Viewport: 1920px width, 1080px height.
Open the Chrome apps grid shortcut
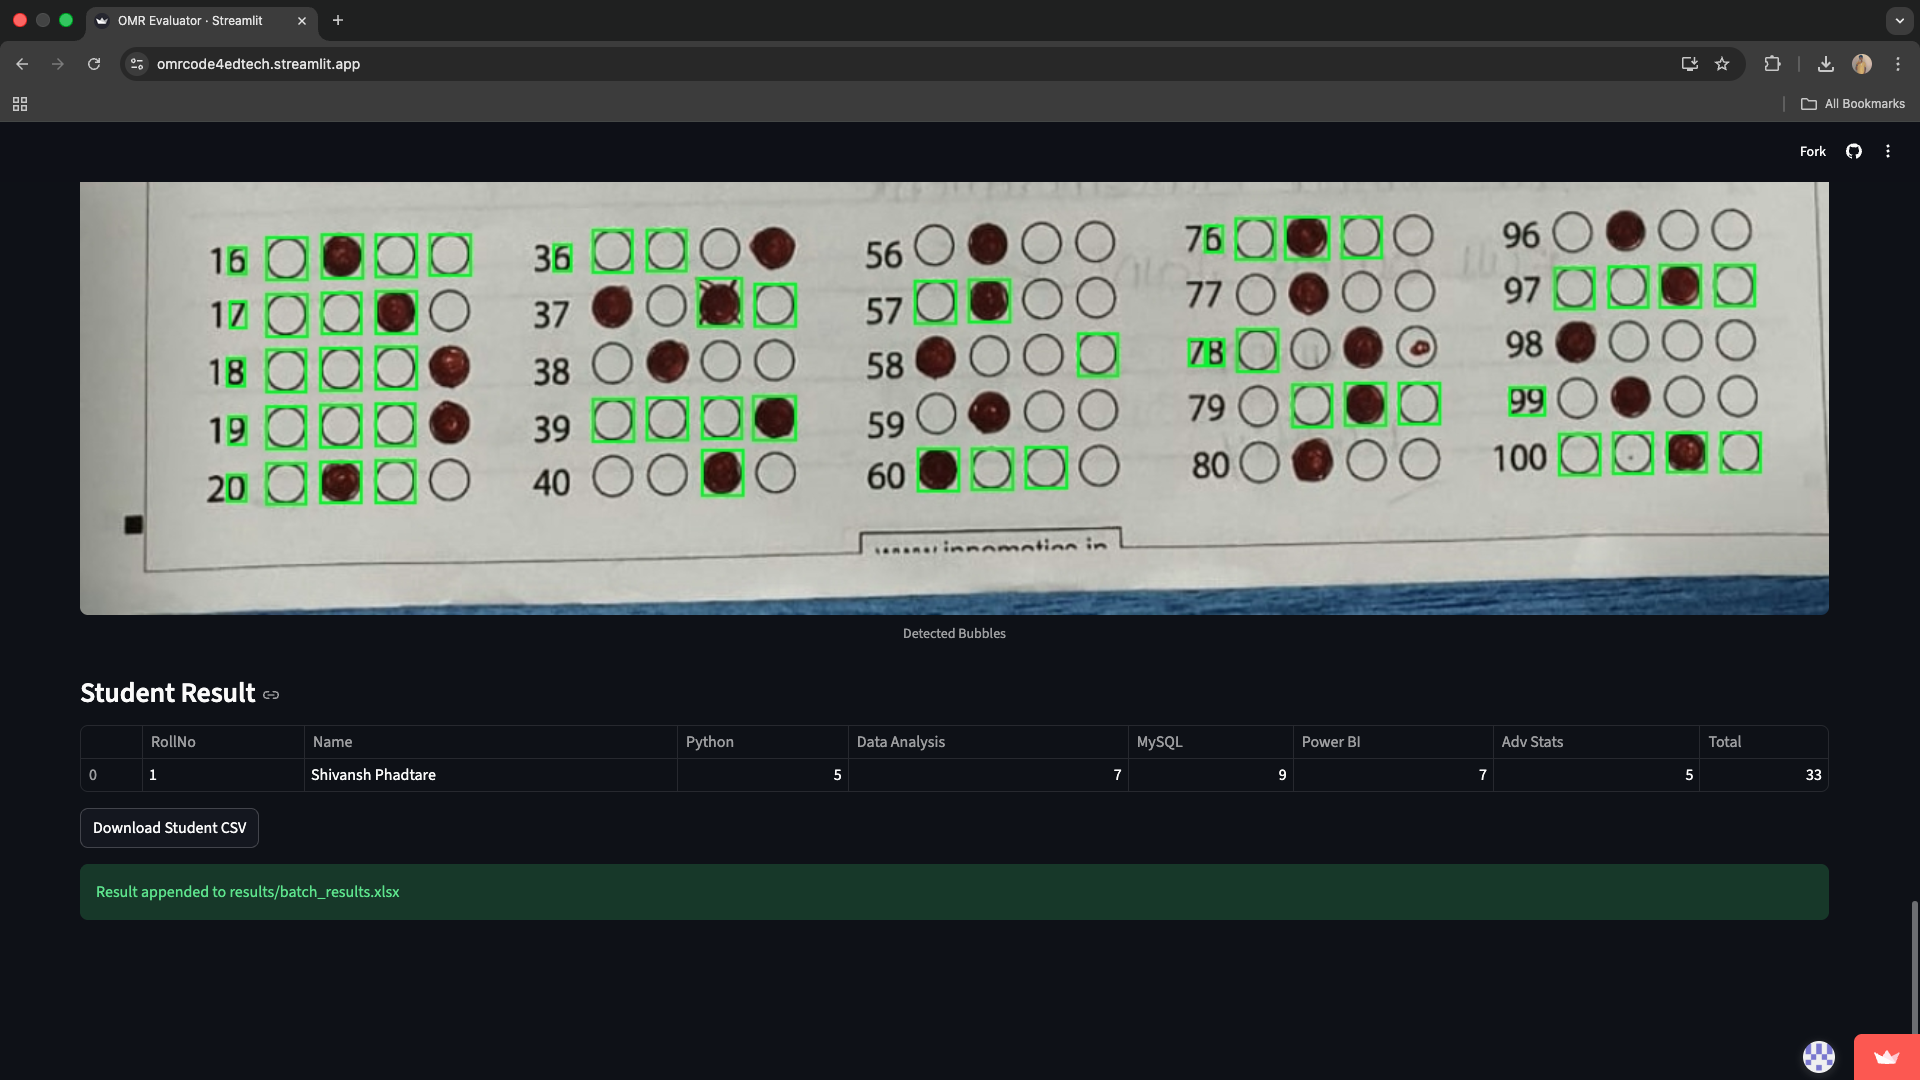[20, 104]
